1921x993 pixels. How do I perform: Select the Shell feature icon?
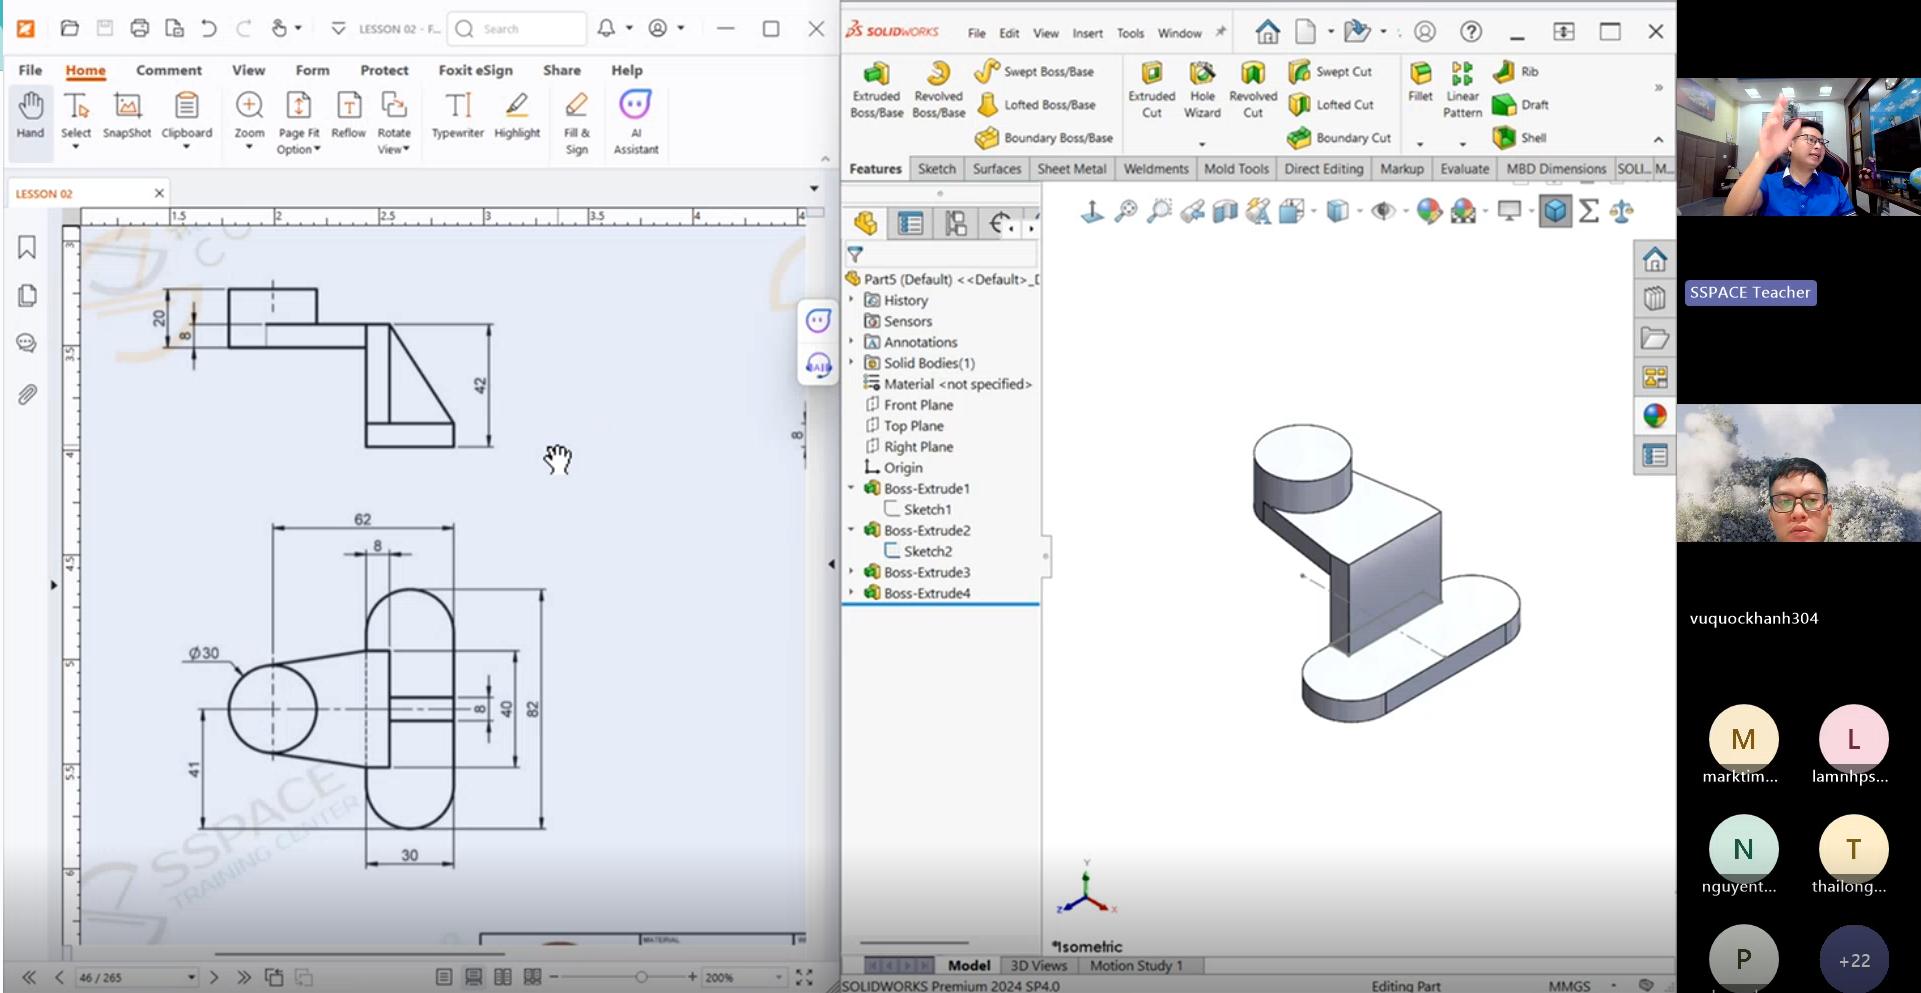(1504, 137)
